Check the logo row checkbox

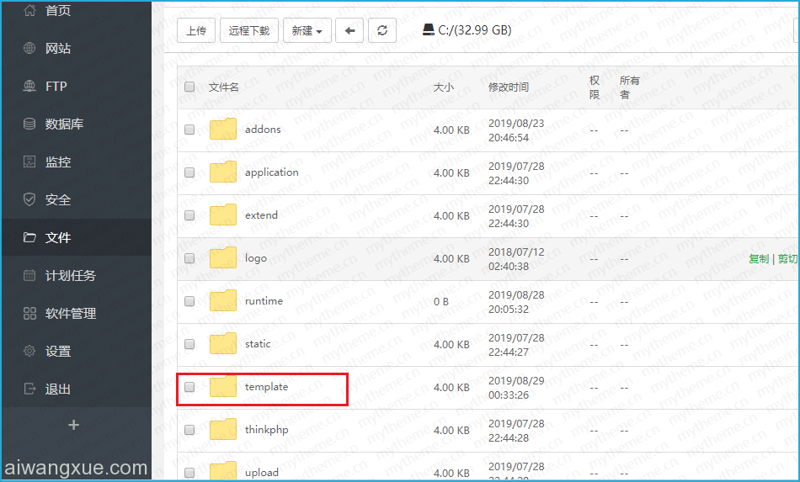point(189,258)
